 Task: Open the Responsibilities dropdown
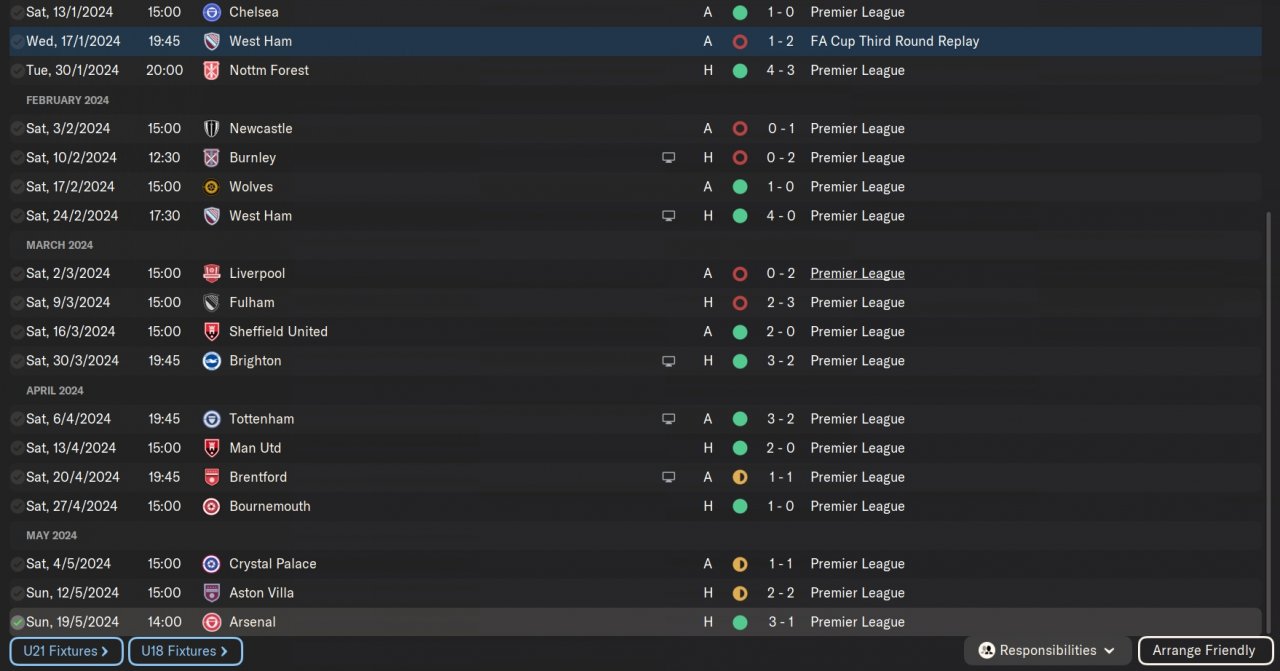pos(1047,651)
